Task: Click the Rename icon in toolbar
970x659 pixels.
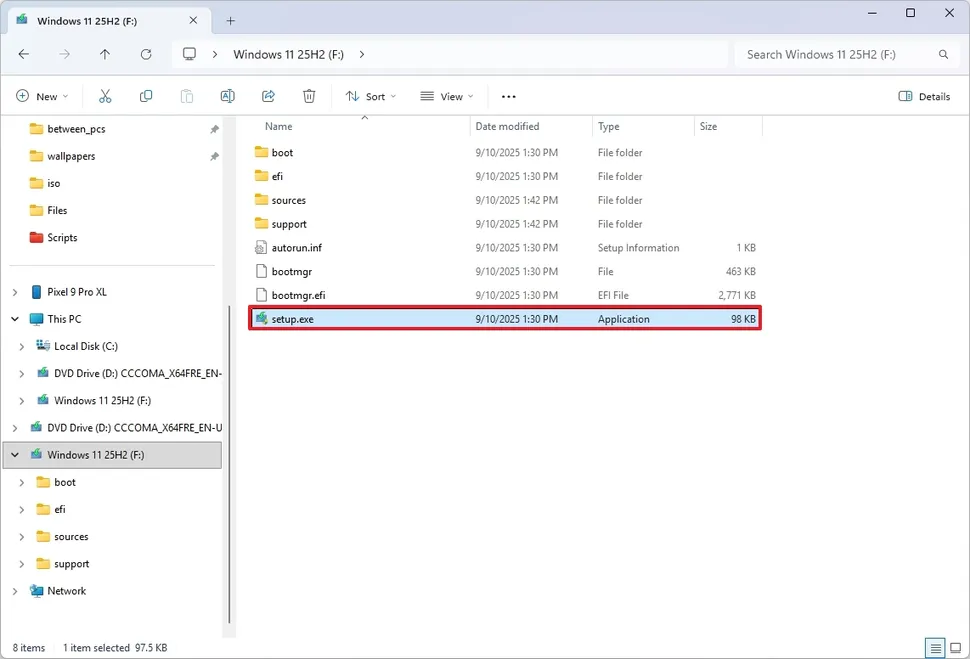Action: 227,96
